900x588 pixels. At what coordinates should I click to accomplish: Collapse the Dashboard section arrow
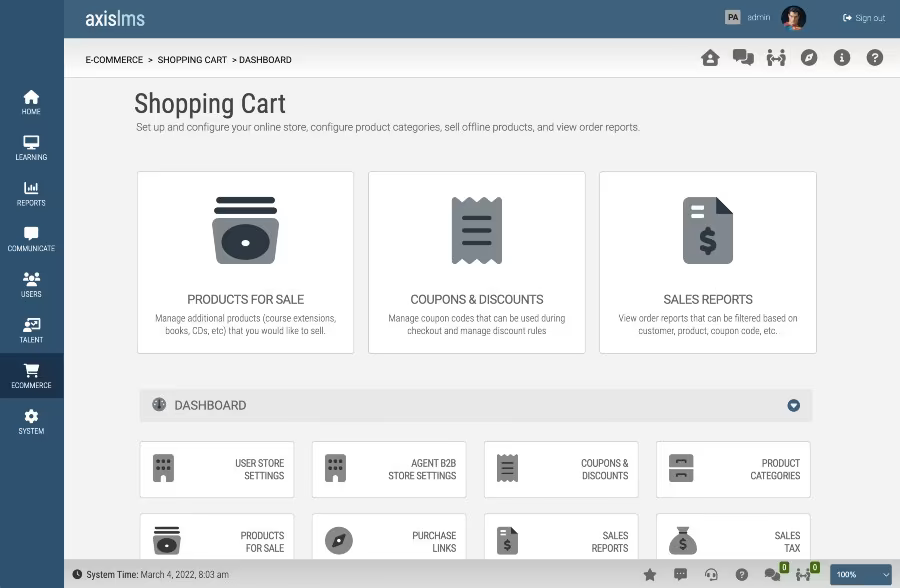[793, 405]
